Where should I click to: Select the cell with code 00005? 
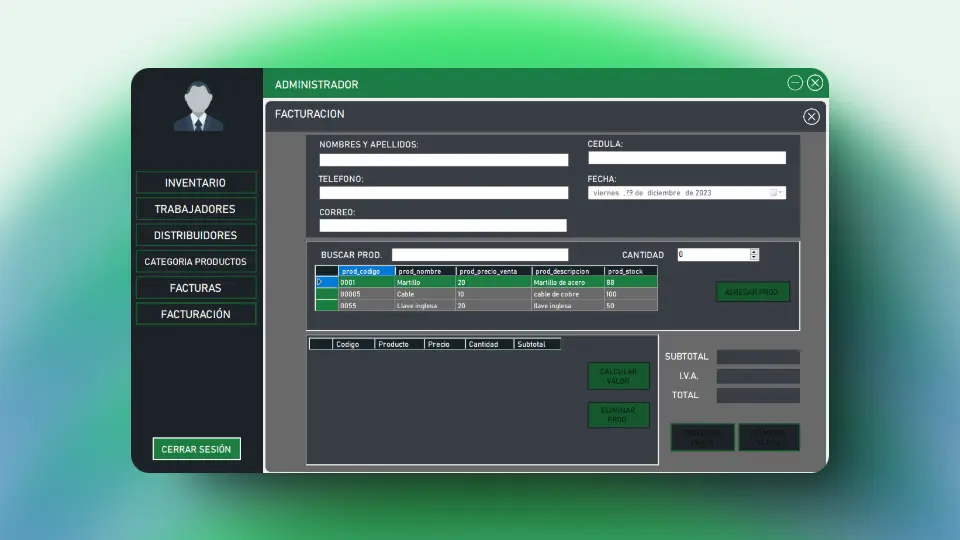(x=367, y=294)
